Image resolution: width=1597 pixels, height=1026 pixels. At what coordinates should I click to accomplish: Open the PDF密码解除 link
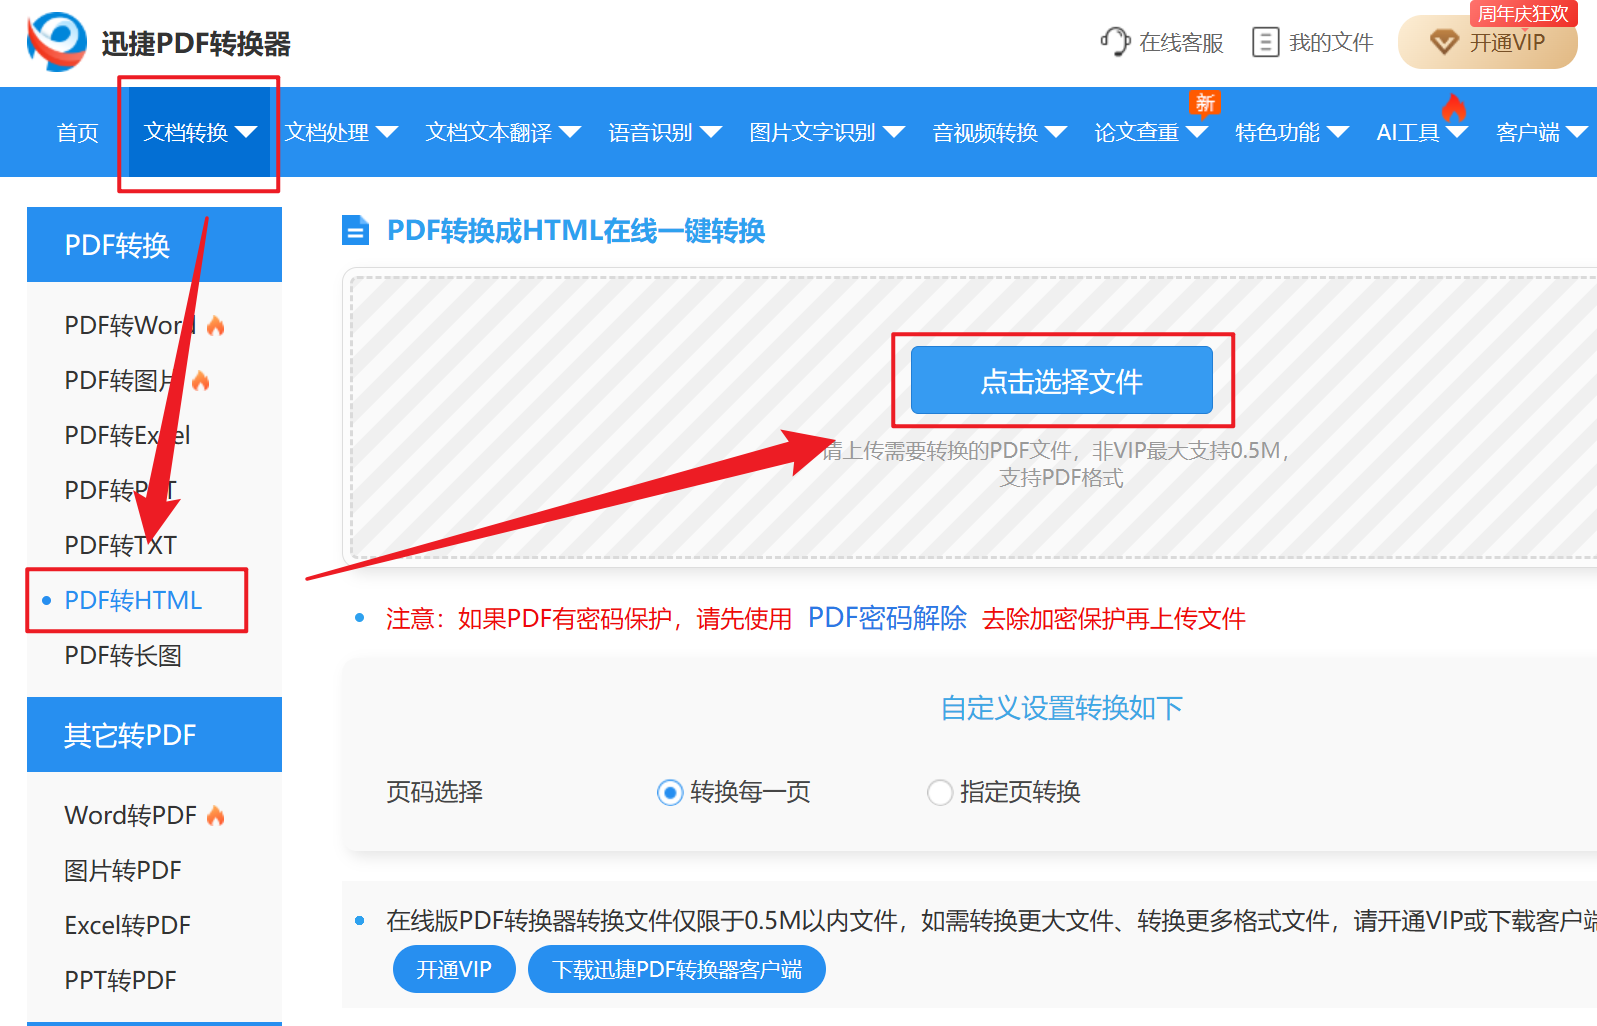[x=887, y=618]
